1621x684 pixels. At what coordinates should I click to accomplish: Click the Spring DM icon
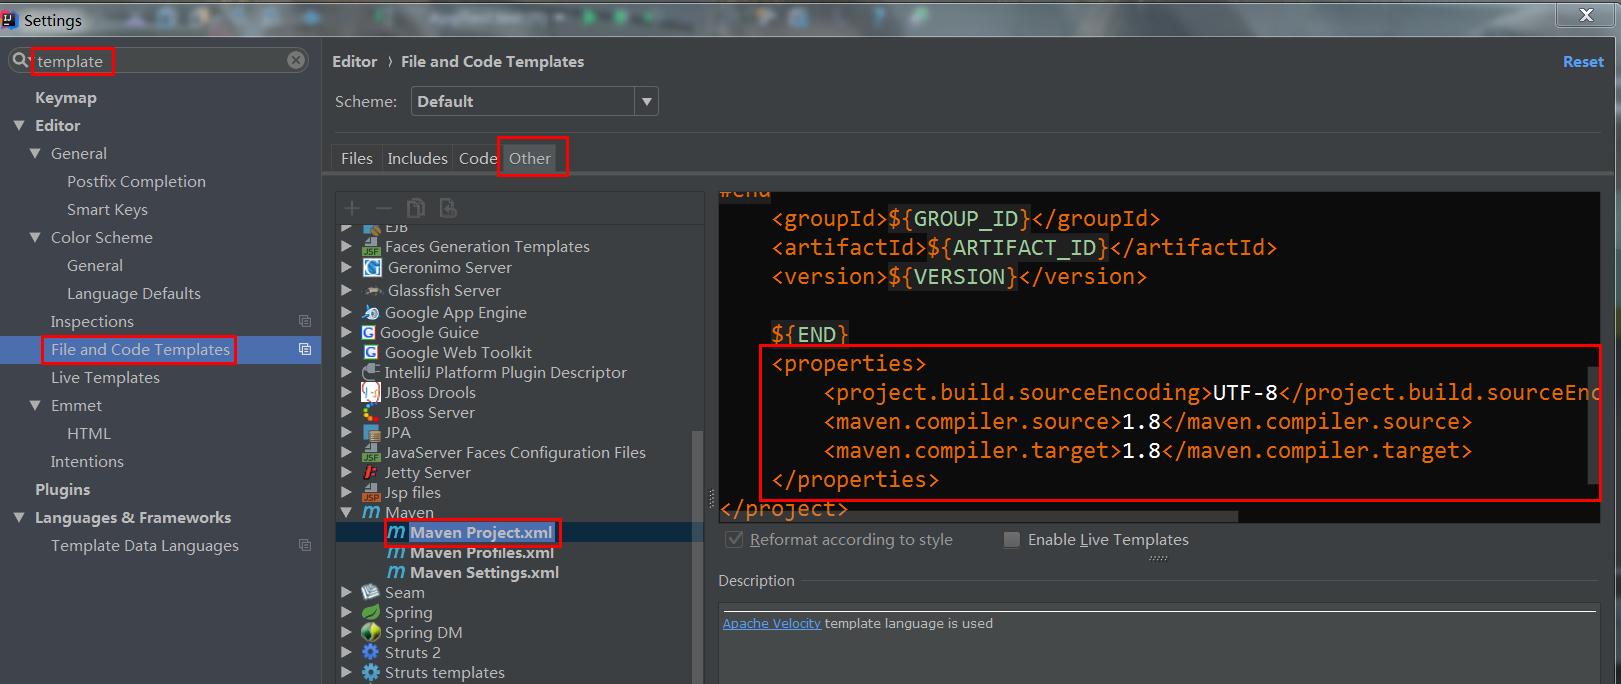coord(371,632)
